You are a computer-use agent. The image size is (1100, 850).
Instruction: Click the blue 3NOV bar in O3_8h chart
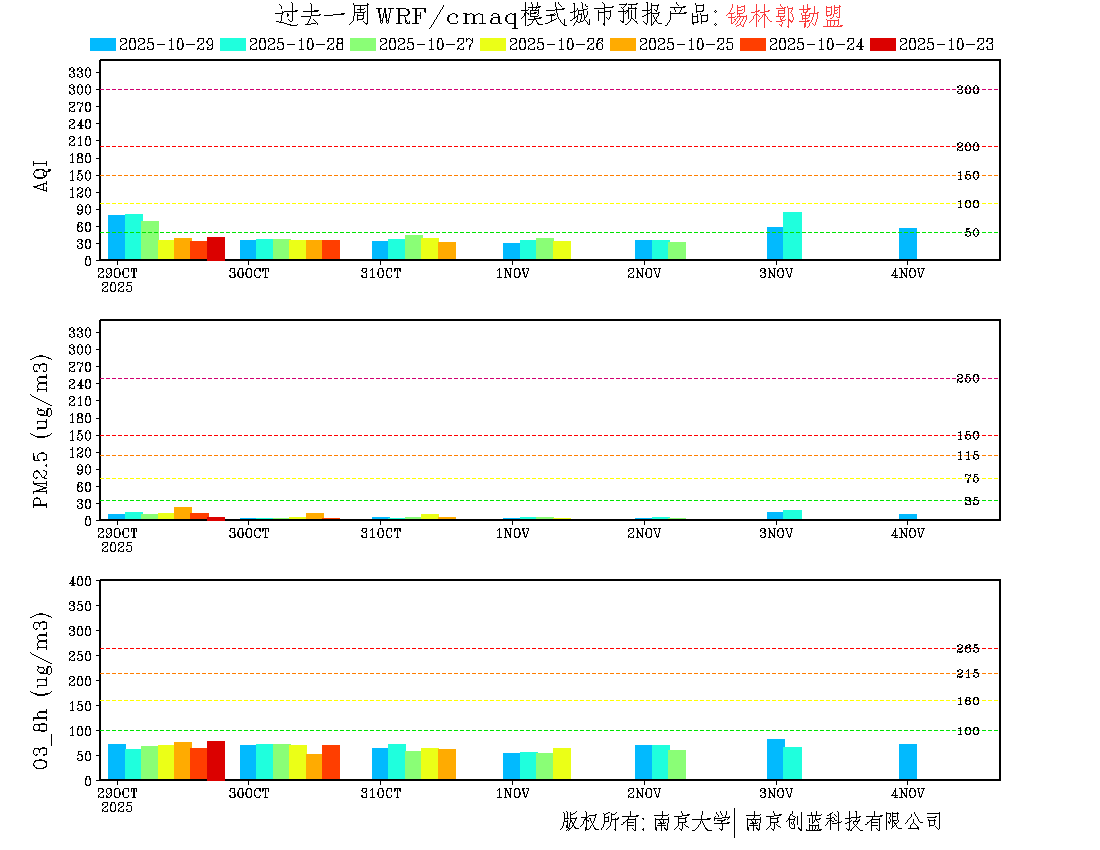coord(775,759)
